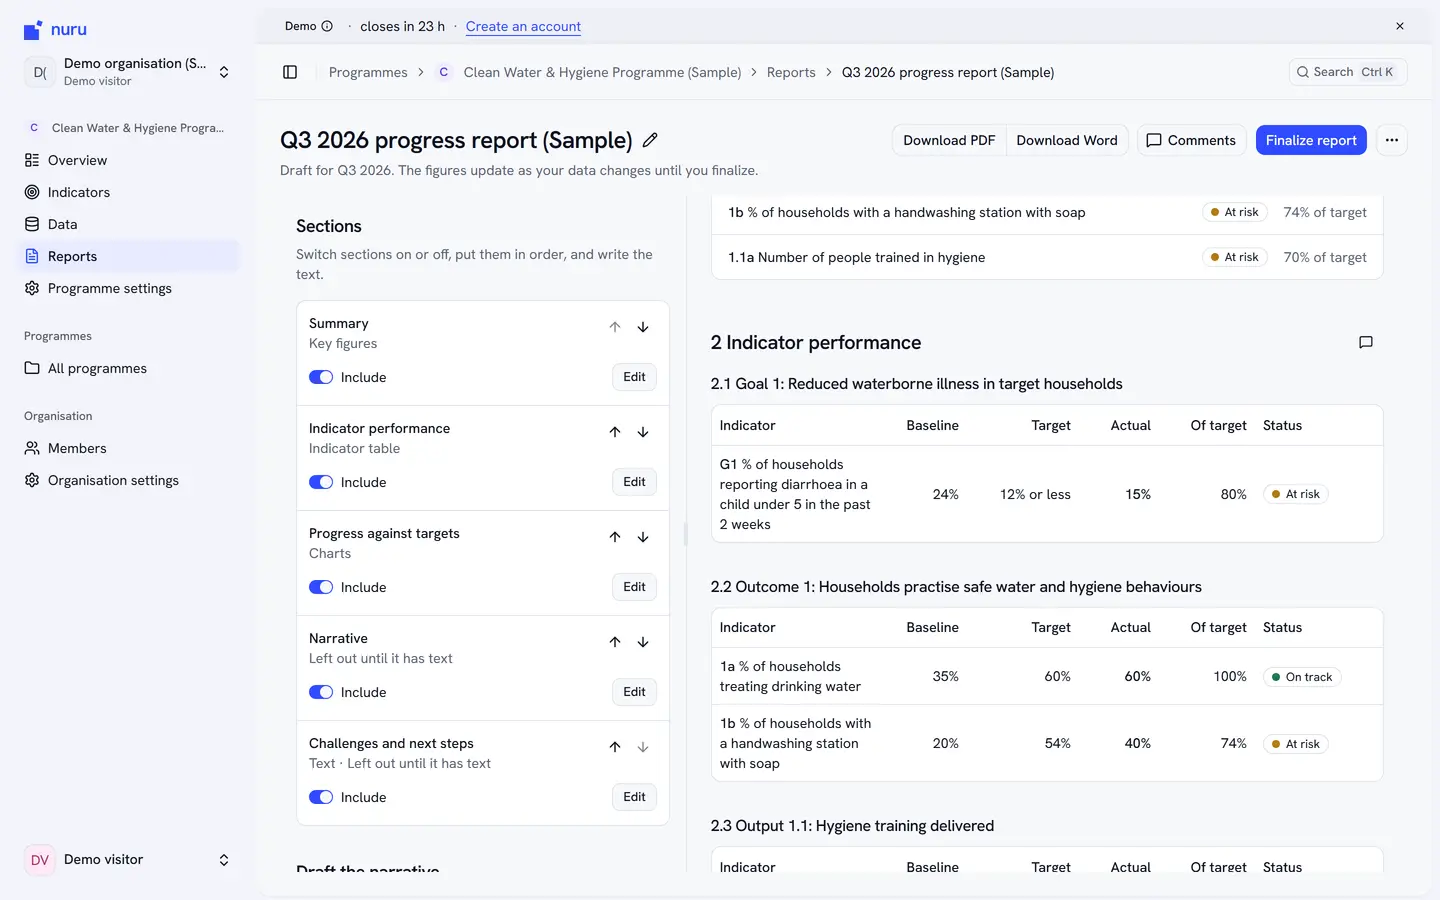Move Progress against targets section down
Viewport: 1440px width, 900px height.
coord(643,537)
